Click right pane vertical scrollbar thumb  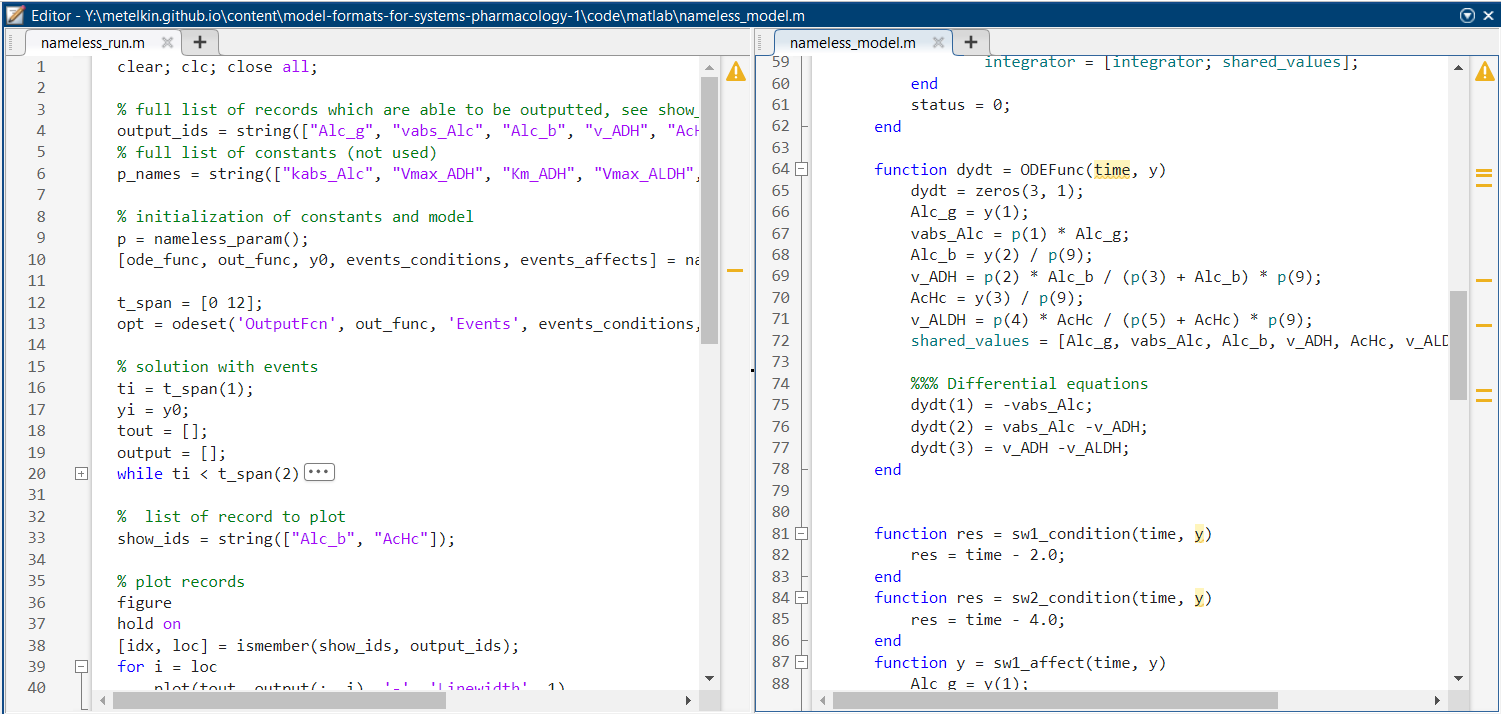coord(1458,345)
